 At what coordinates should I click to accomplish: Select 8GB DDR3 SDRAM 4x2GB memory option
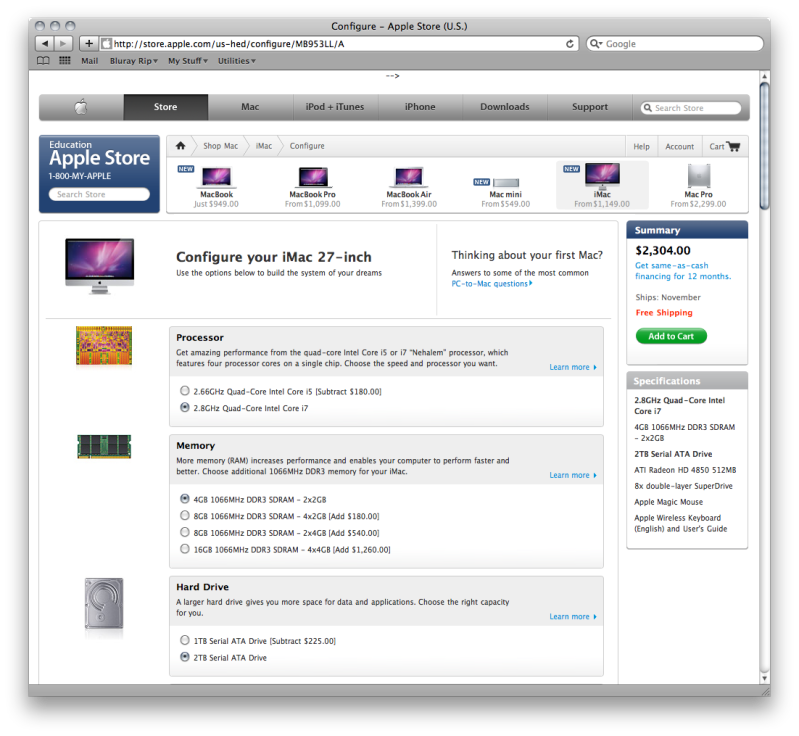click(x=185, y=515)
